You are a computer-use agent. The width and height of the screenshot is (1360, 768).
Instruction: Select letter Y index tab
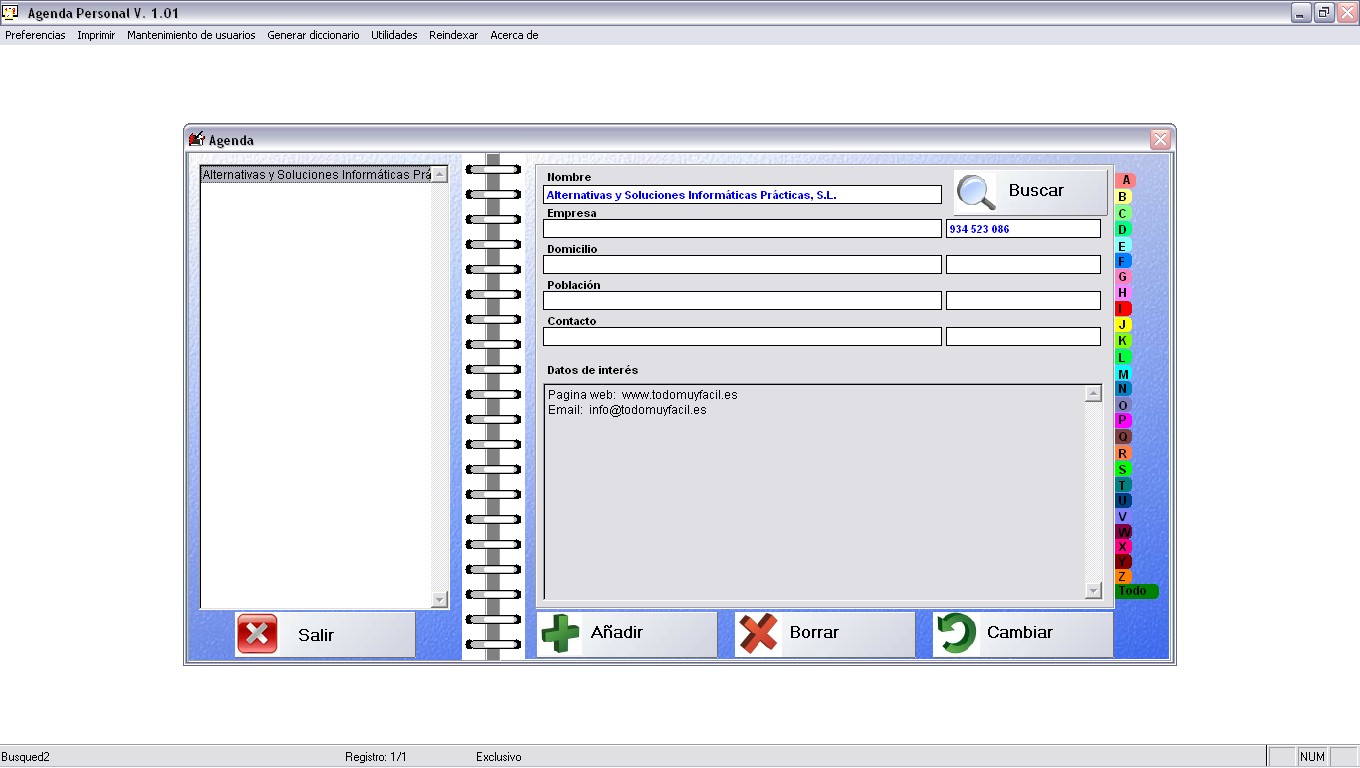(1123, 562)
